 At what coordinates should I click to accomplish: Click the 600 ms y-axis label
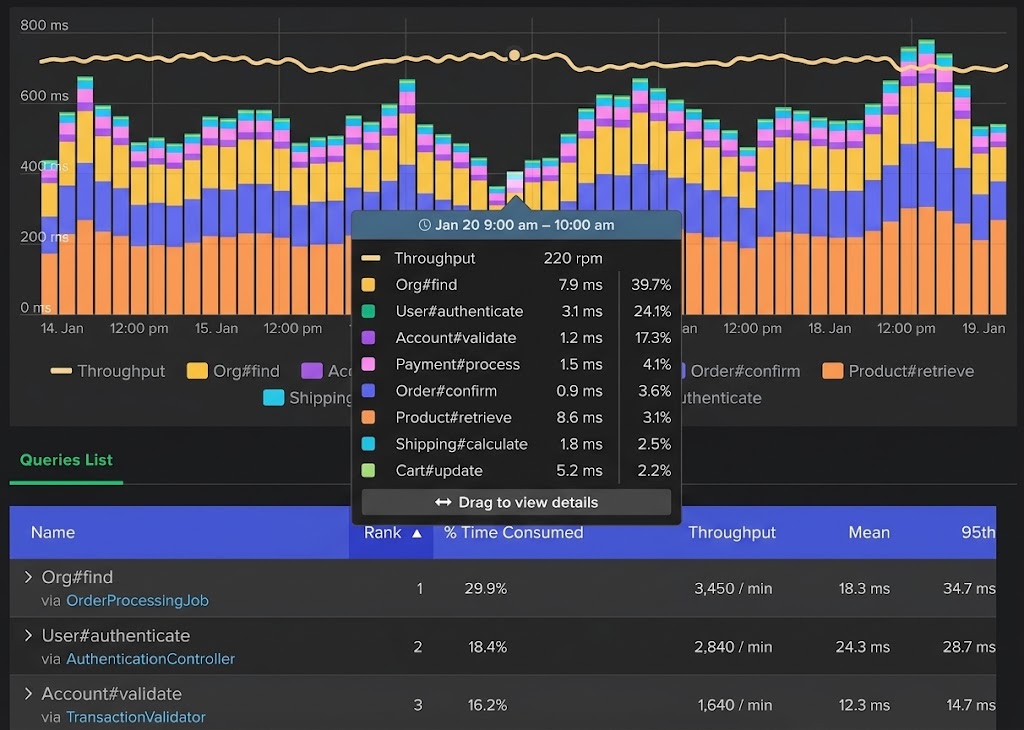[x=44, y=95]
